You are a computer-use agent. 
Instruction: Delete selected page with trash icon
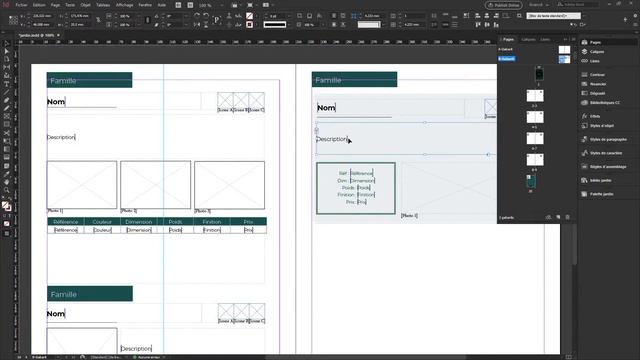click(567, 218)
